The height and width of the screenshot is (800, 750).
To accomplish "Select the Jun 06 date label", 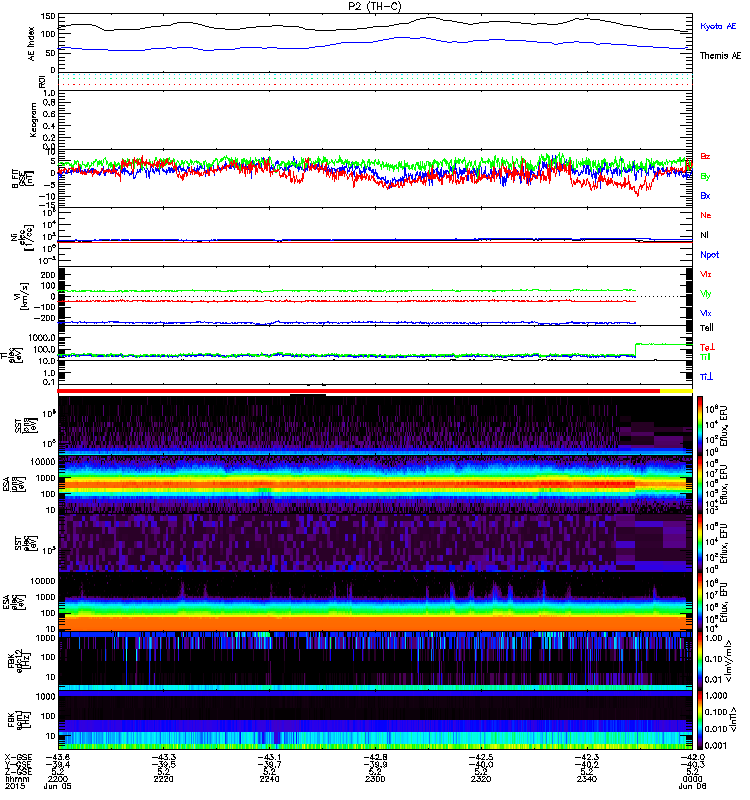I will pos(692,787).
